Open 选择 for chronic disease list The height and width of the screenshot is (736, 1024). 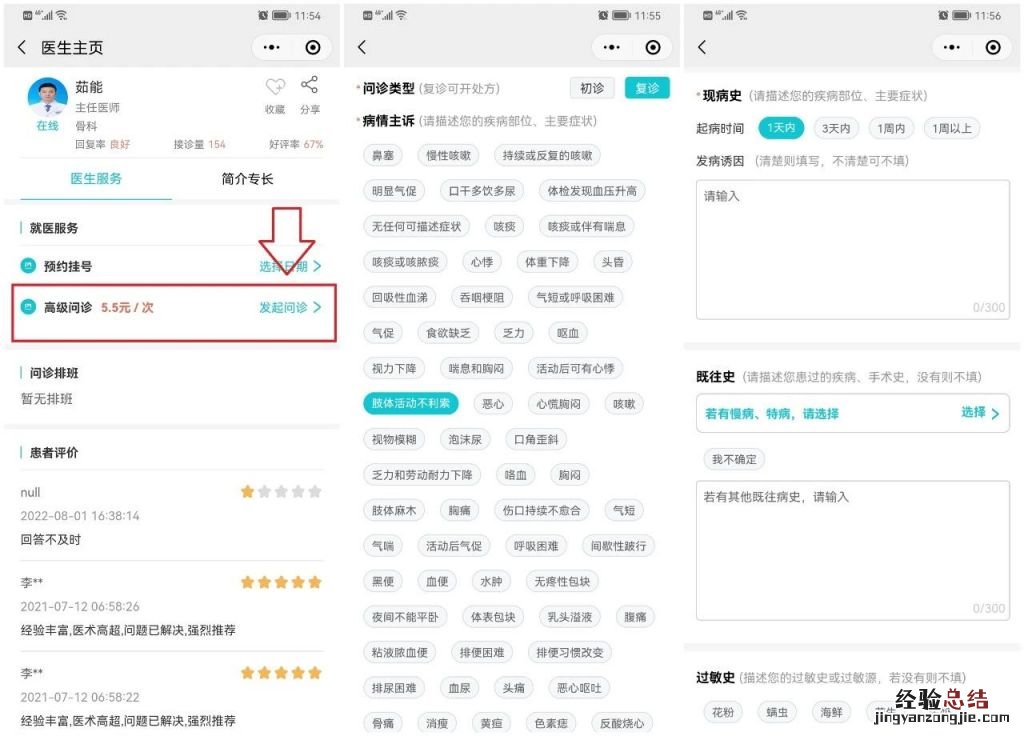tap(980, 413)
